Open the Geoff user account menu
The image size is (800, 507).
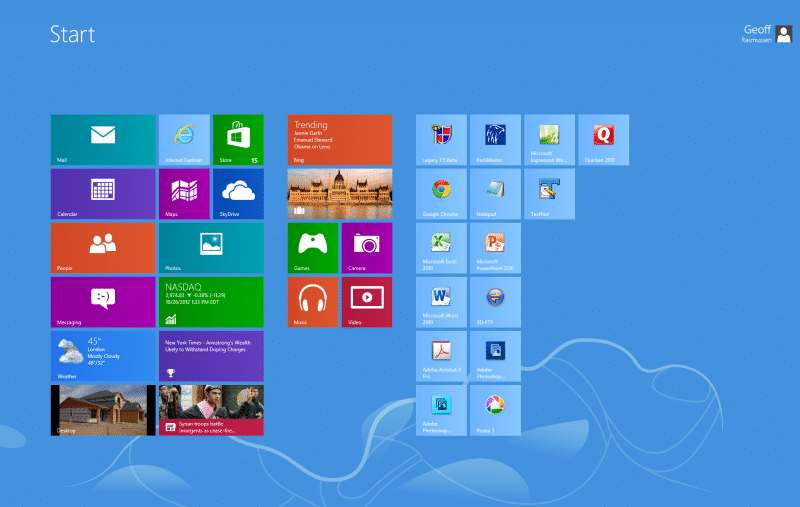coord(767,34)
